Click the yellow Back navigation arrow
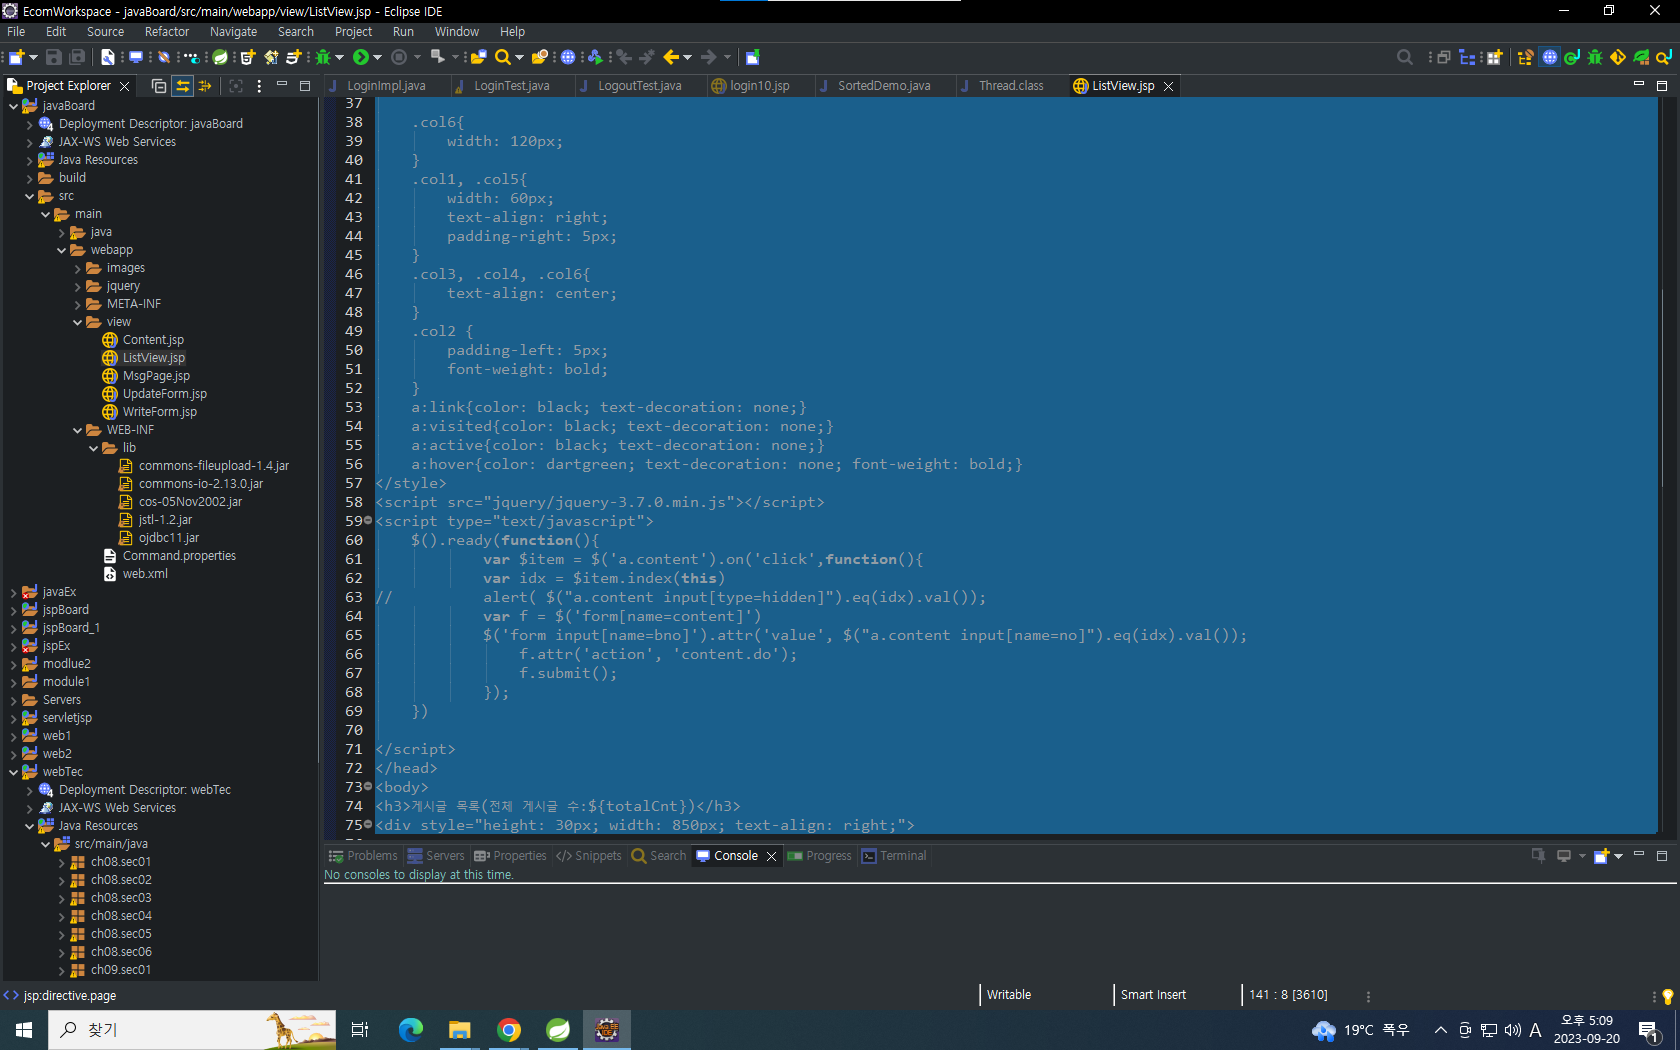1680x1050 pixels. [672, 57]
